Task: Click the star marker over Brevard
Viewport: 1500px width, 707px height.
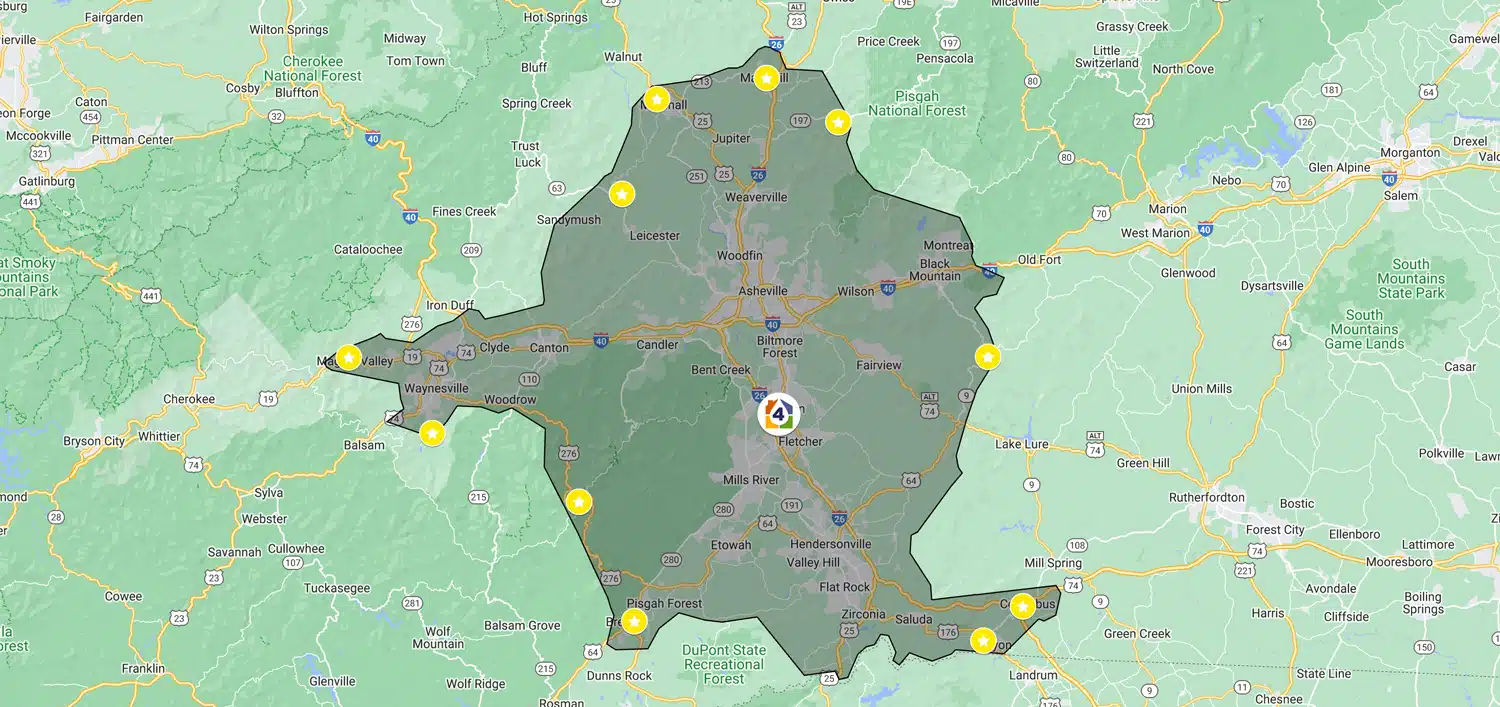Action: pyautogui.click(x=634, y=622)
